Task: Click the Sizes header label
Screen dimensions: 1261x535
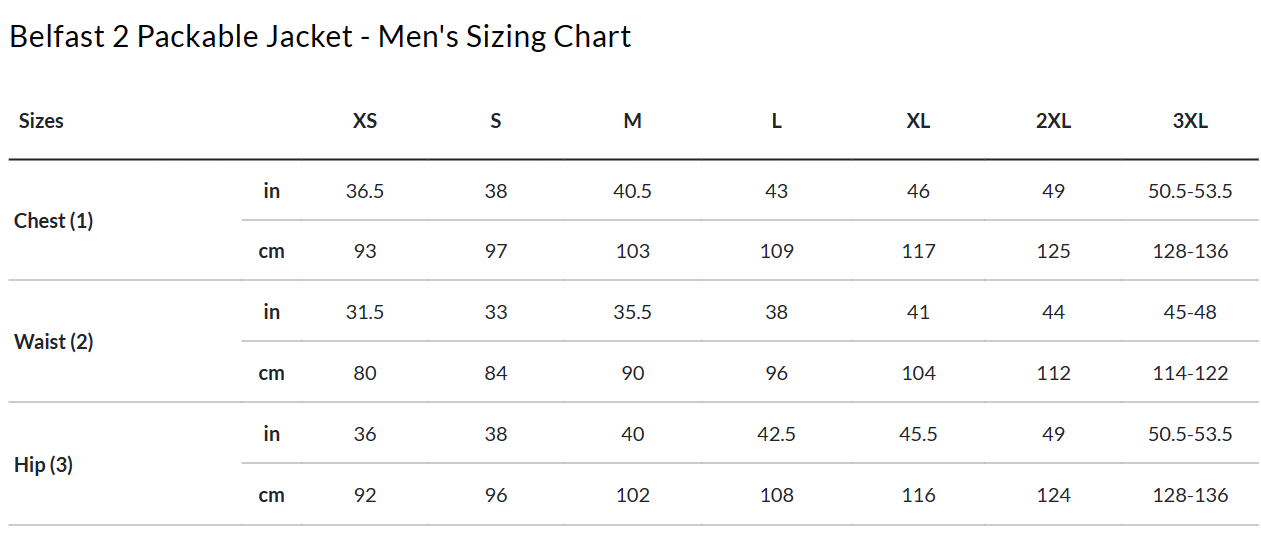Action: coord(41,121)
